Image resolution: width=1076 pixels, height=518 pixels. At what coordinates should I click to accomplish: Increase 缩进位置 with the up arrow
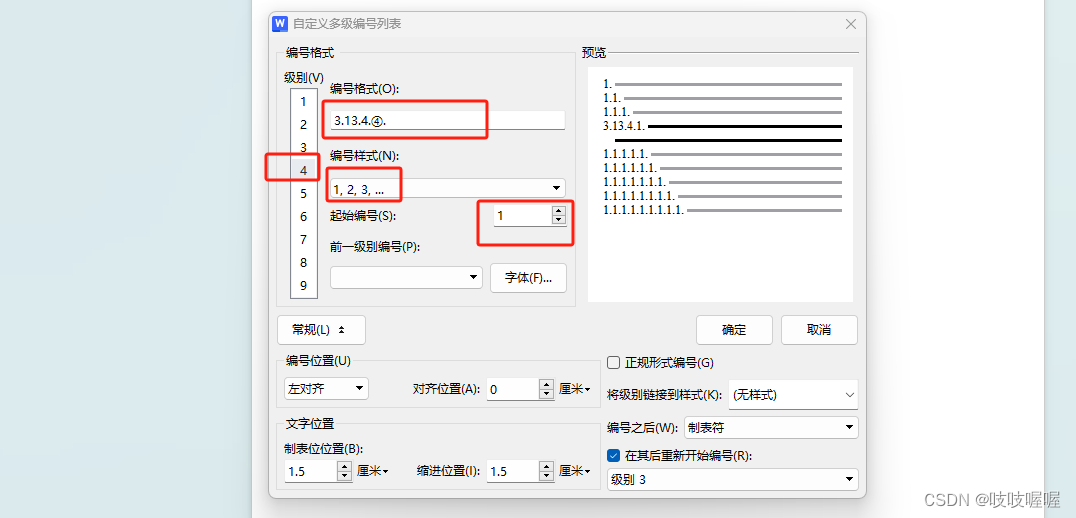546,467
